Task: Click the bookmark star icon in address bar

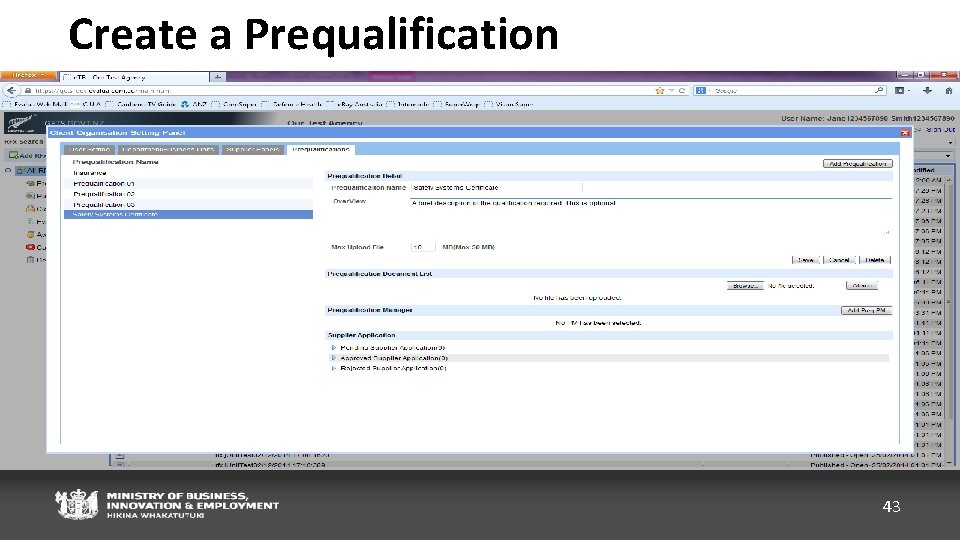Action: click(x=659, y=91)
